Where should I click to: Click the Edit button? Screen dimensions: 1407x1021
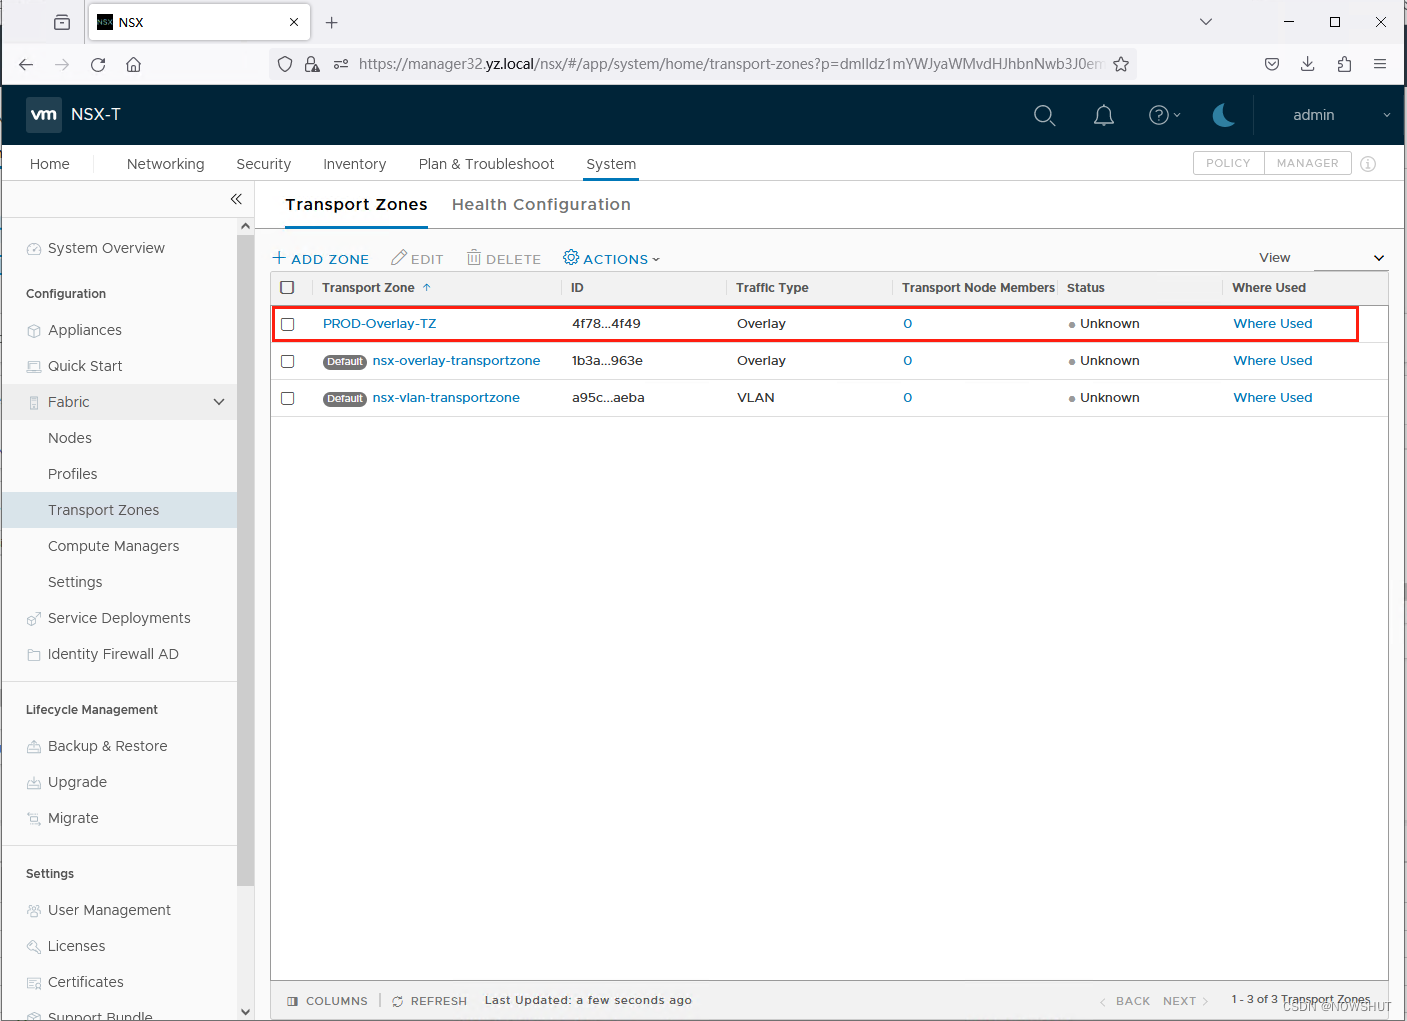pyautogui.click(x=417, y=259)
